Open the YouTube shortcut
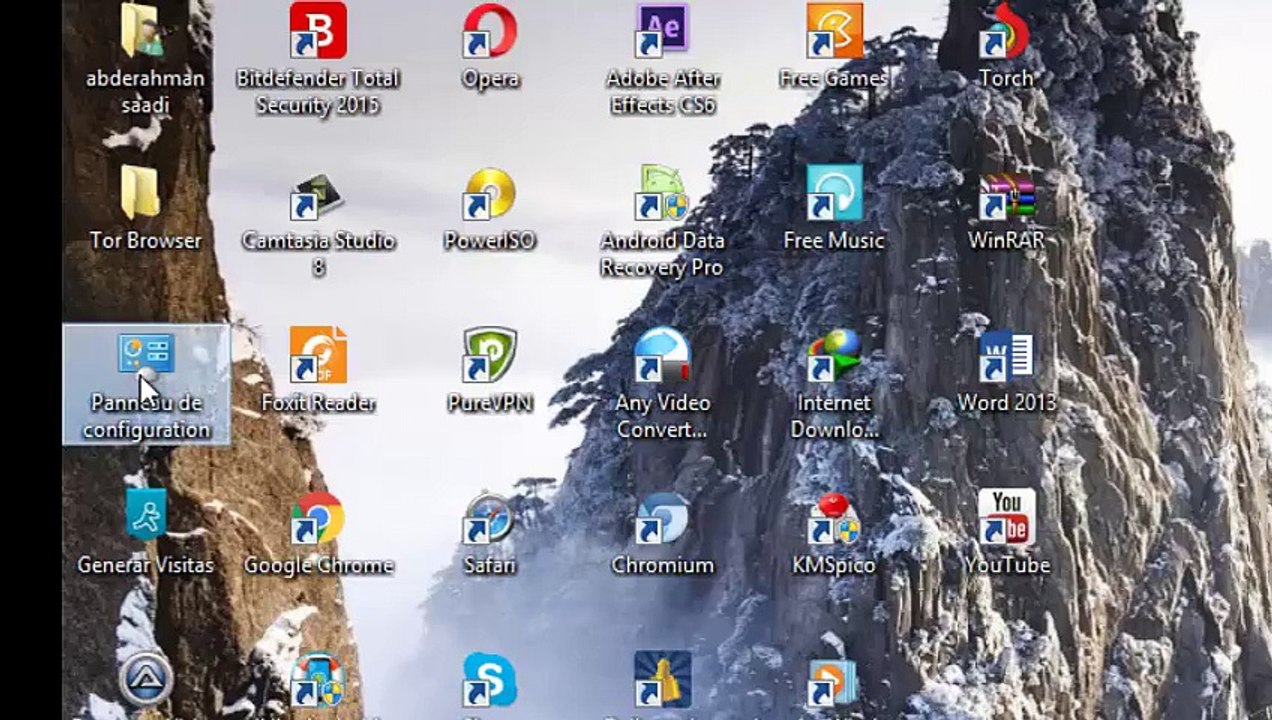This screenshot has width=1272, height=720. pos(1006,532)
